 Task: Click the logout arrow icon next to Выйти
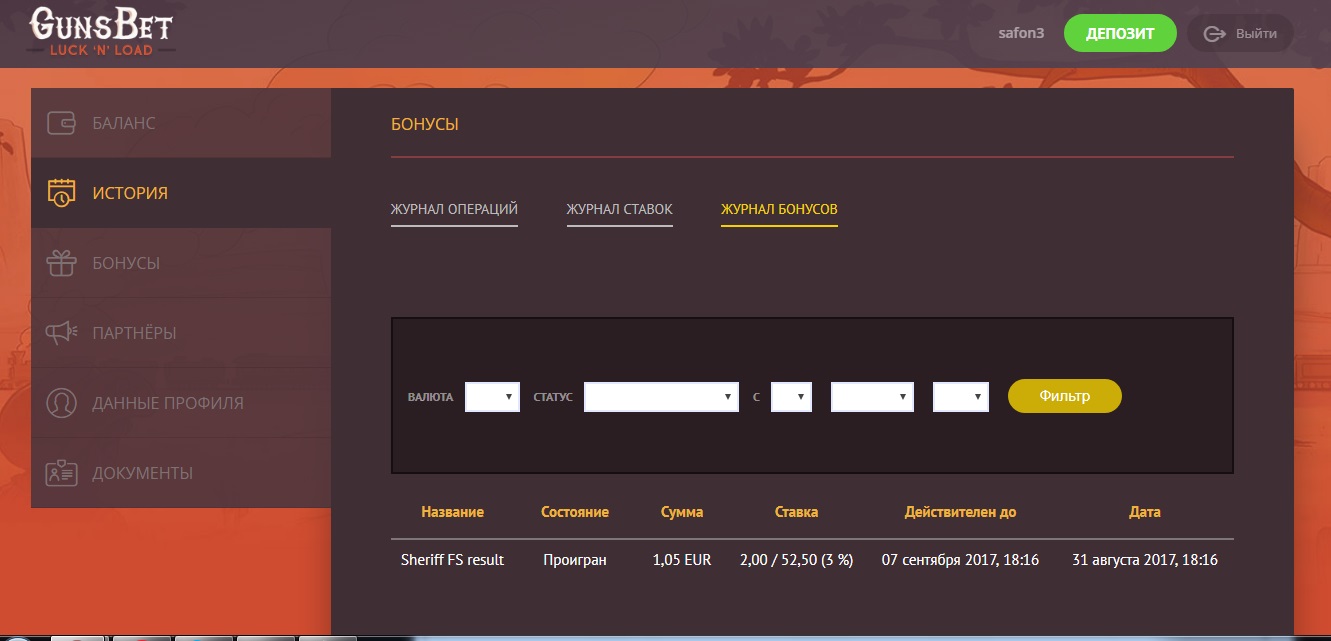pyautogui.click(x=1215, y=34)
